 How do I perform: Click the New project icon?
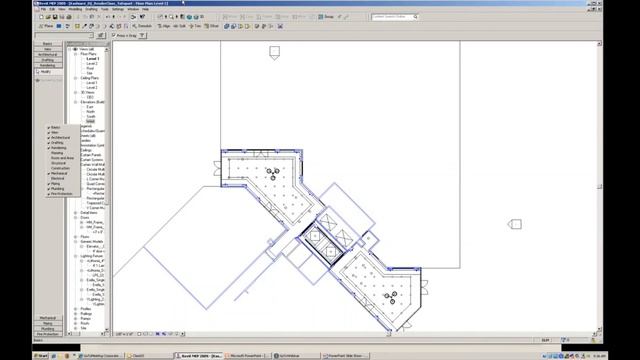tap(41, 17)
